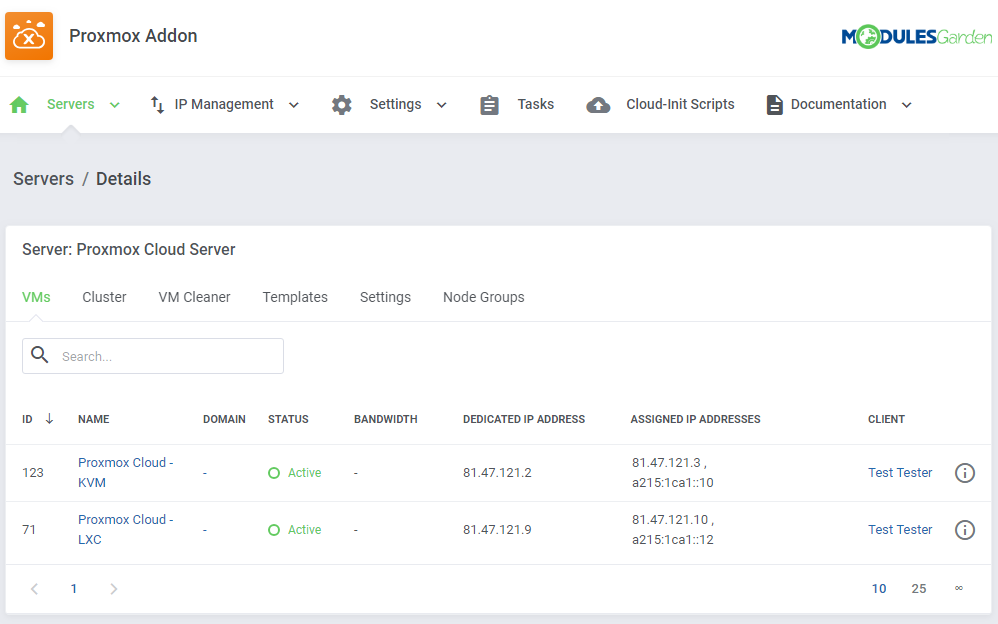Sort by STATUS column header
Viewport: 998px width, 624px height.
pyautogui.click(x=288, y=419)
